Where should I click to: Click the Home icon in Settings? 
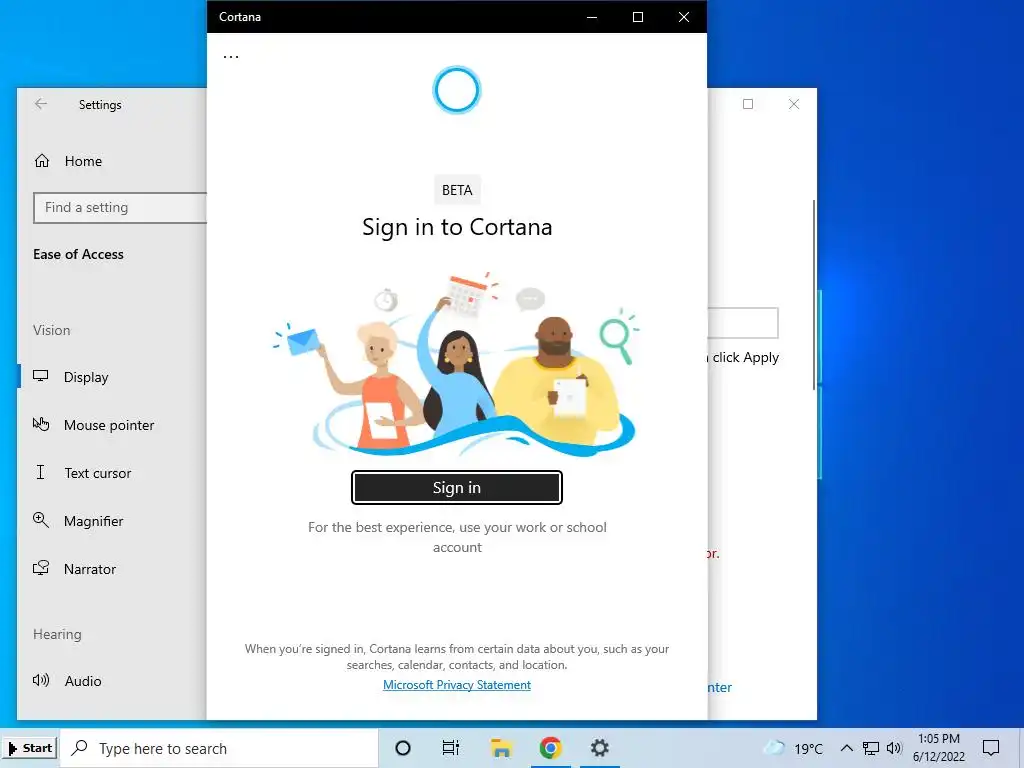point(42,161)
